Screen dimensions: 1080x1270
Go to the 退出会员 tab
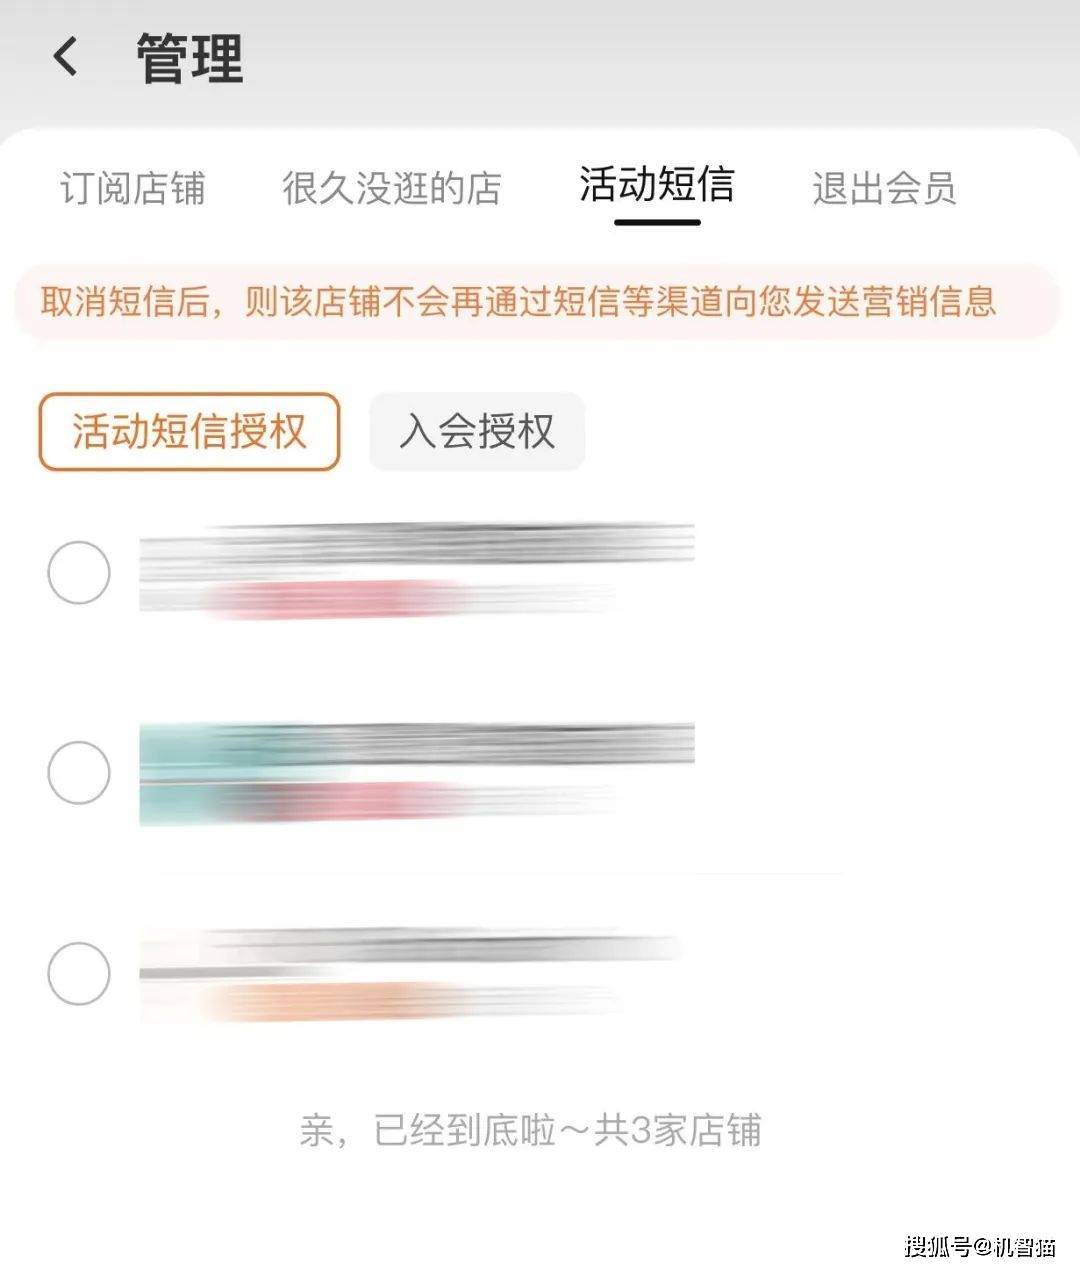(x=884, y=188)
